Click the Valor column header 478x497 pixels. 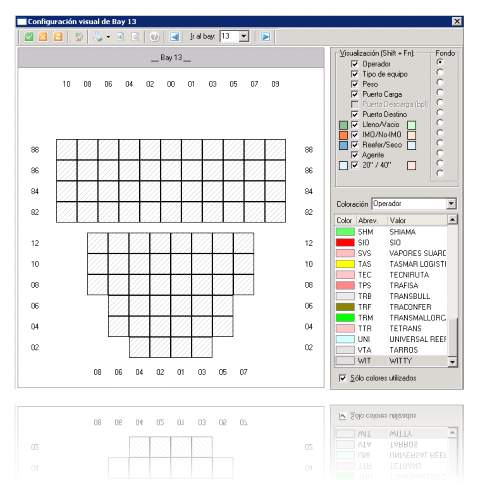[417, 220]
